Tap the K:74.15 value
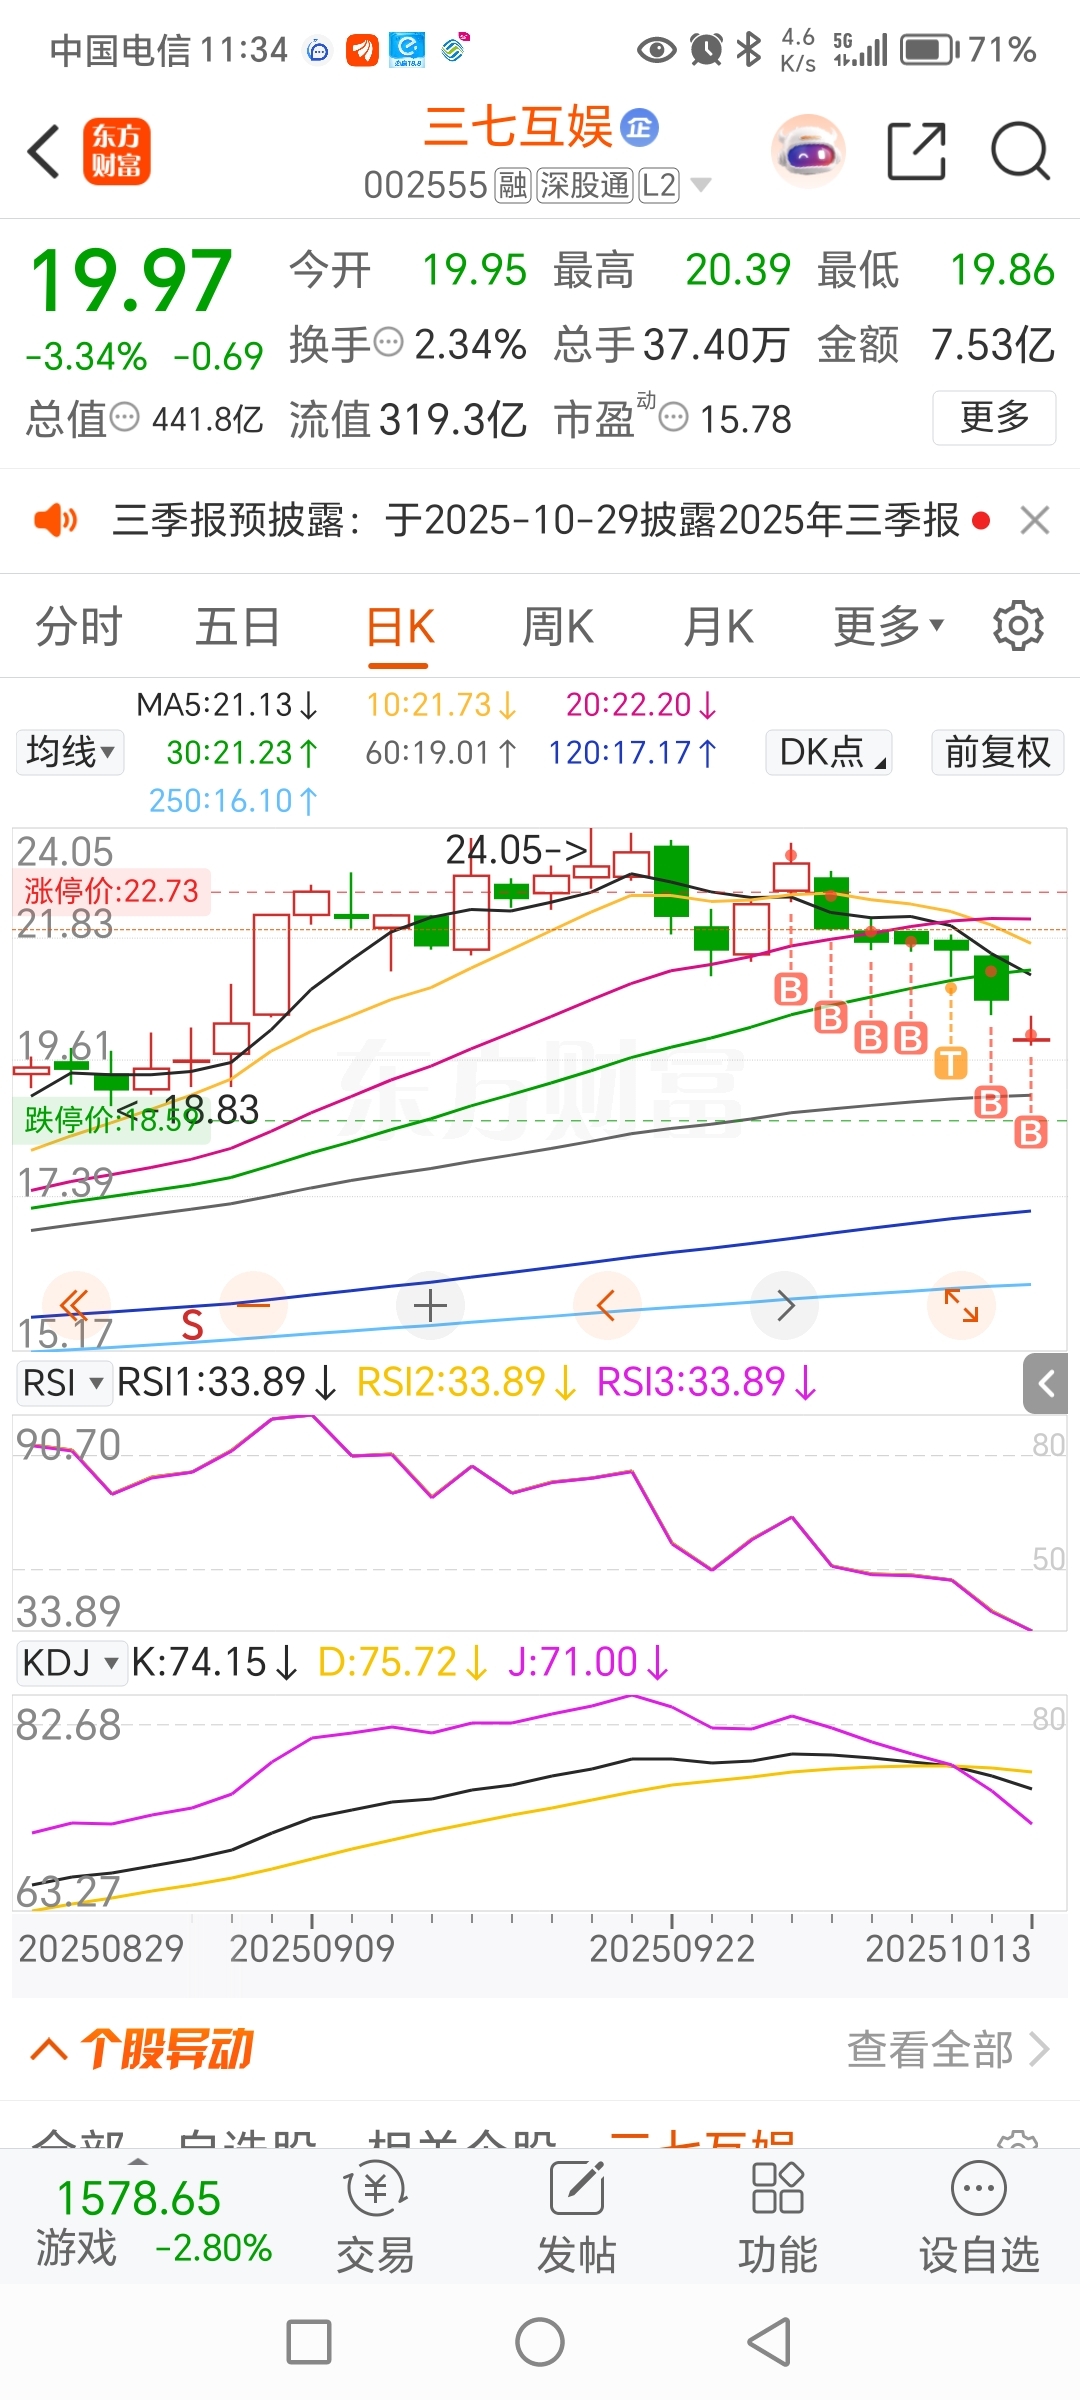Screen dimensions: 1080x2400 [215, 1663]
